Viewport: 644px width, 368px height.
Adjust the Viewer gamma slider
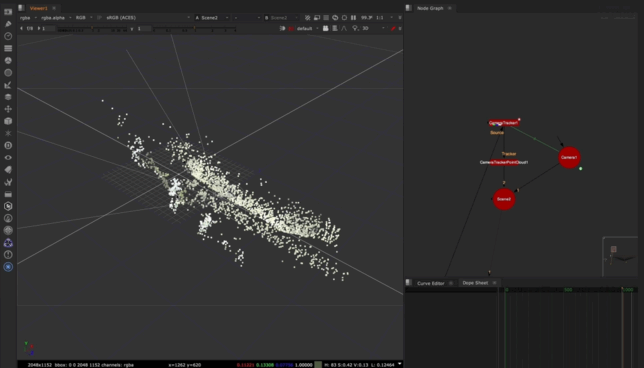coord(194,29)
